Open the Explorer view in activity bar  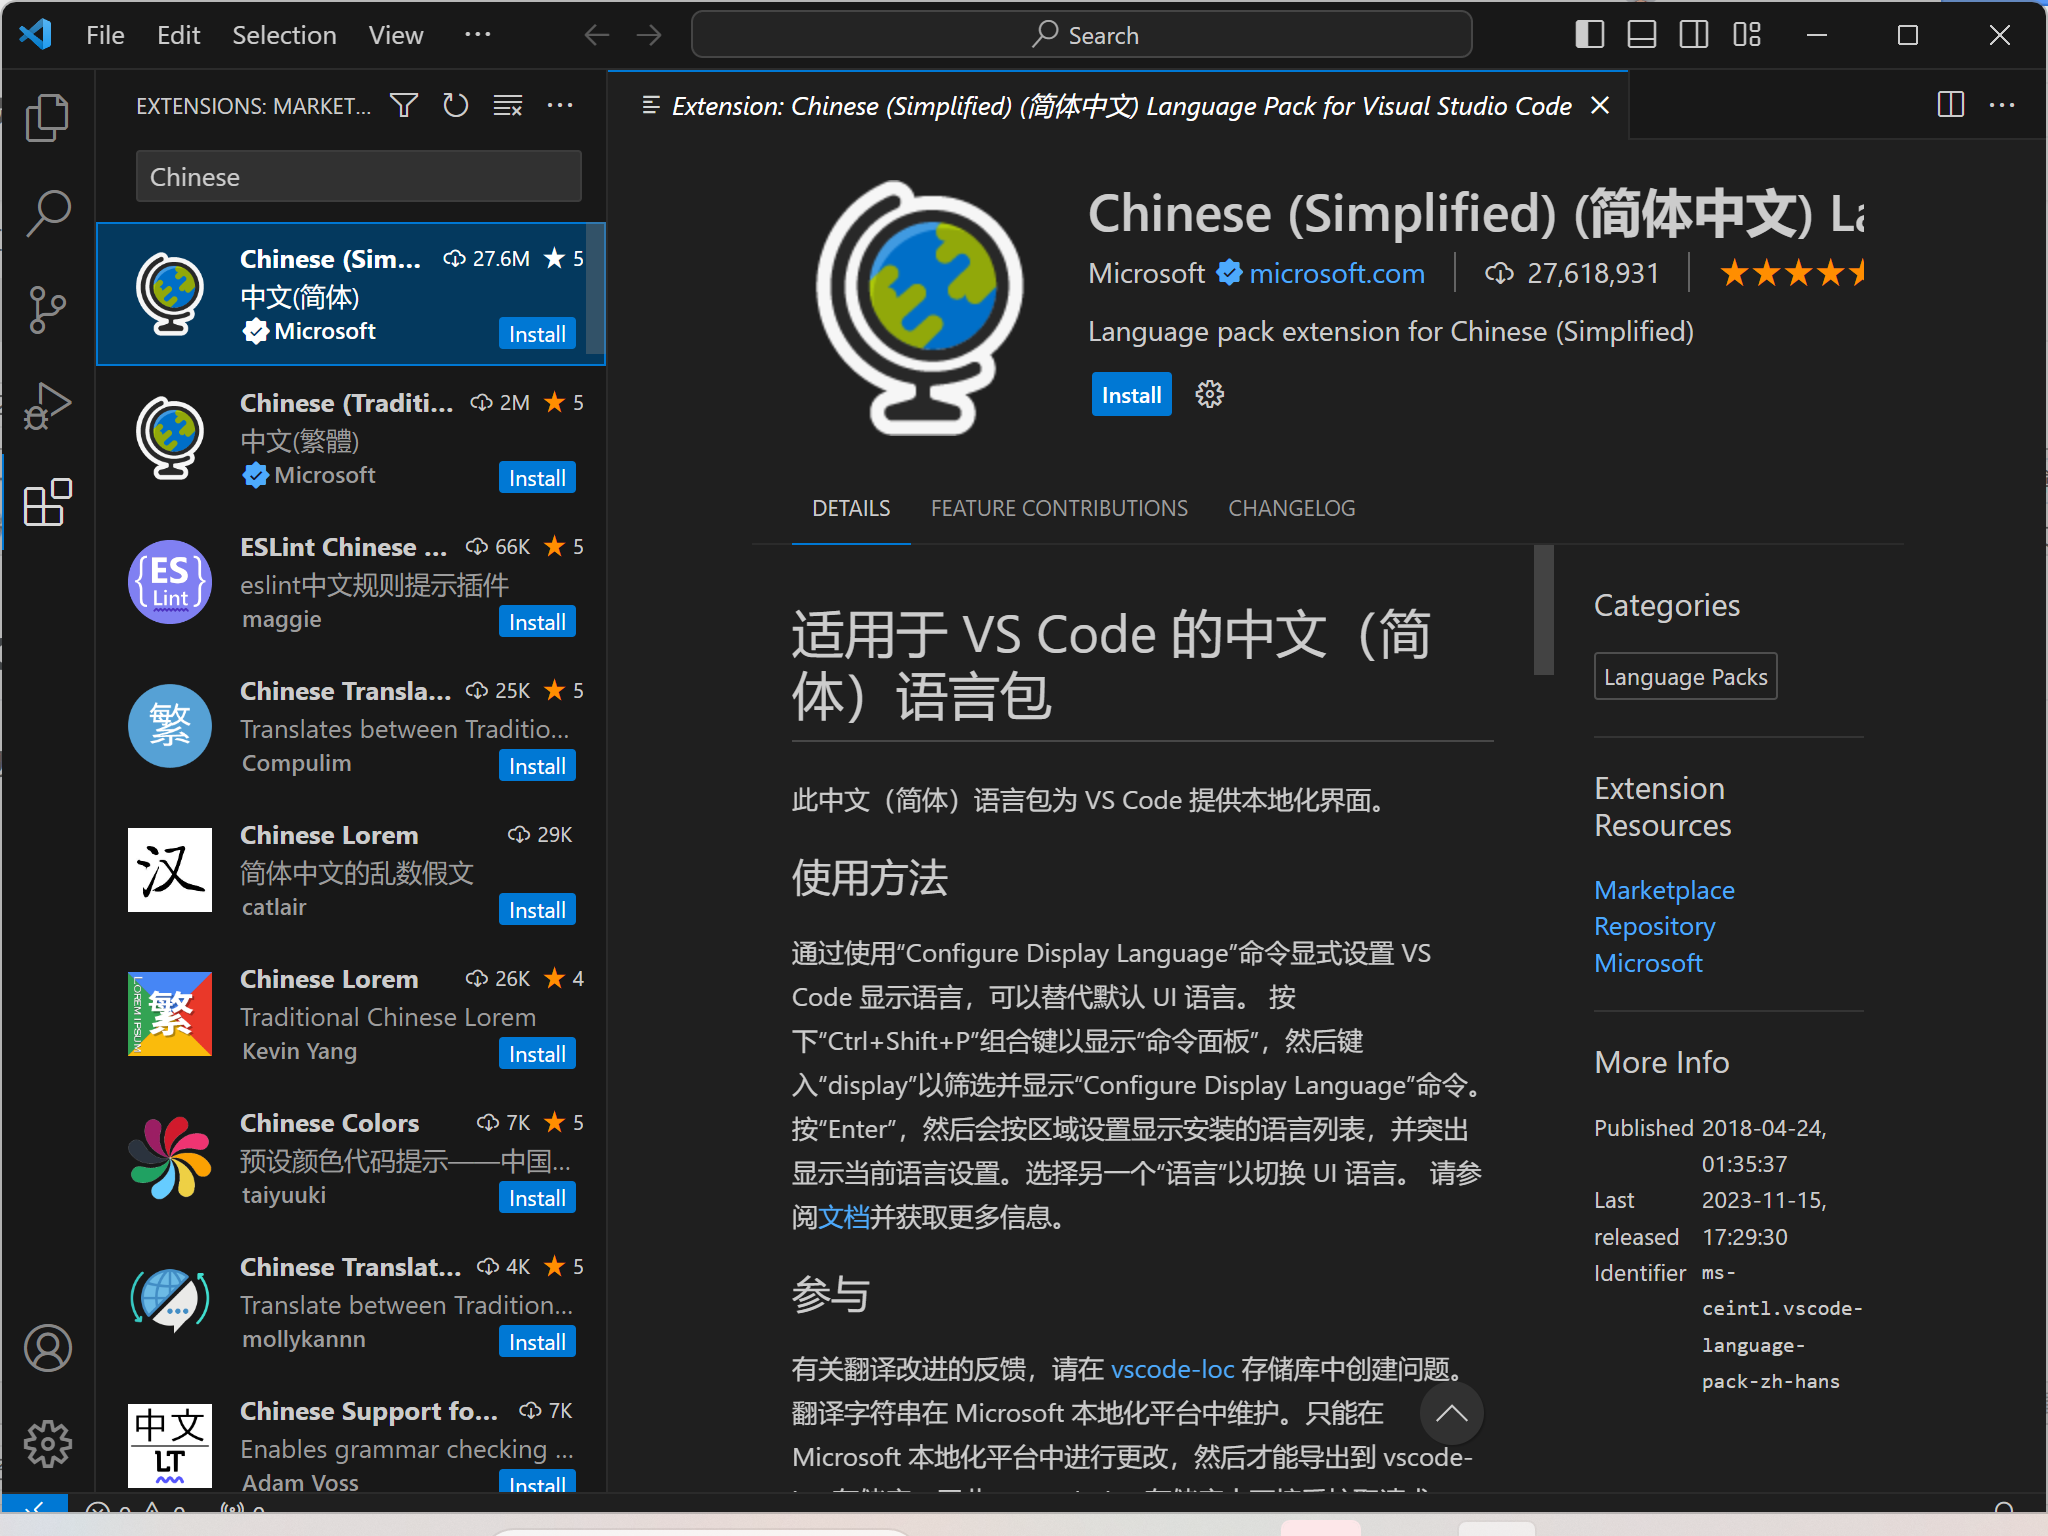tap(47, 118)
